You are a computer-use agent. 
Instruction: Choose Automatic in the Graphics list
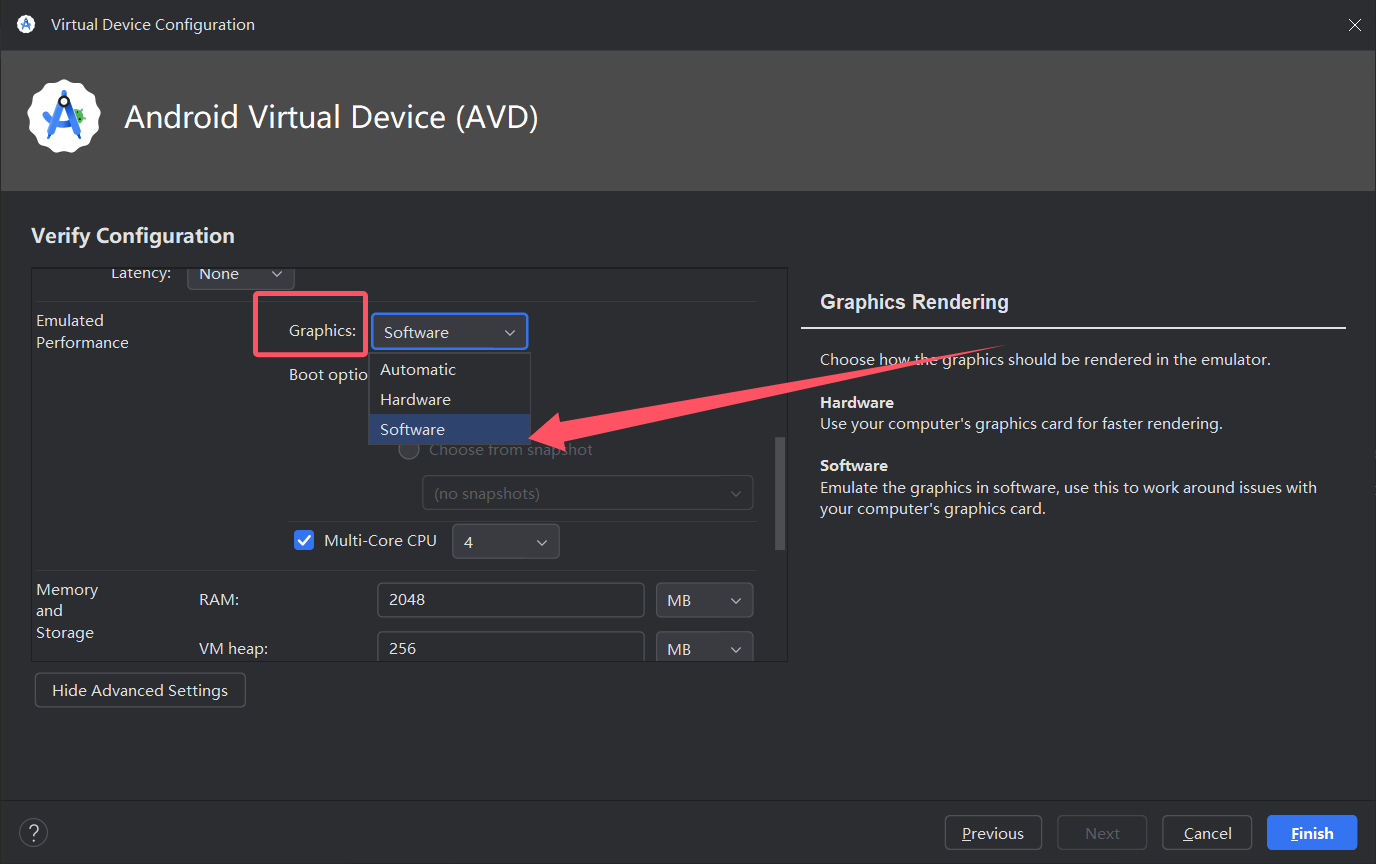pos(450,369)
